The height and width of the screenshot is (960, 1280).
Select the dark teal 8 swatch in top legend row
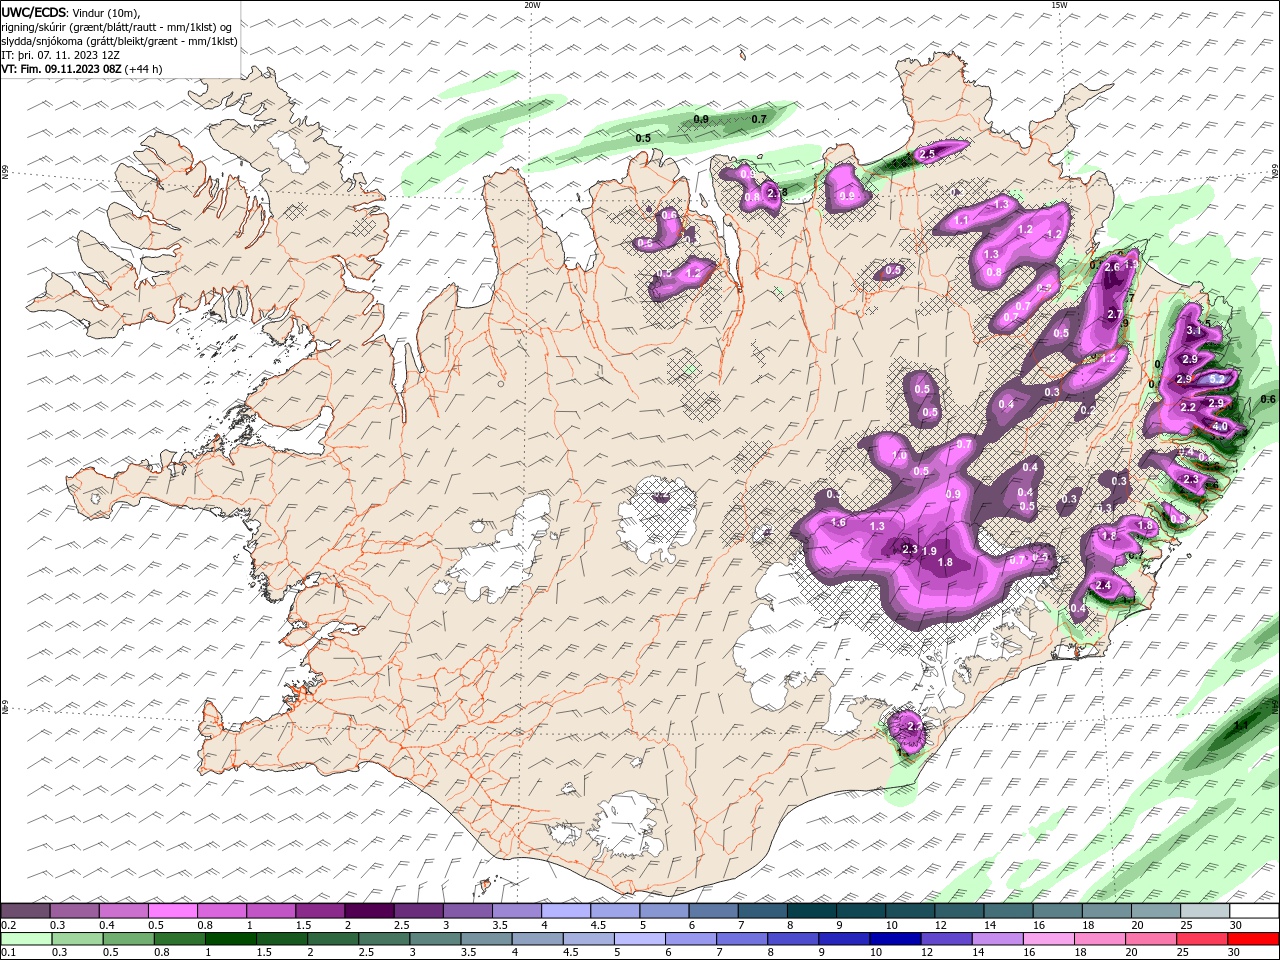coord(810,911)
